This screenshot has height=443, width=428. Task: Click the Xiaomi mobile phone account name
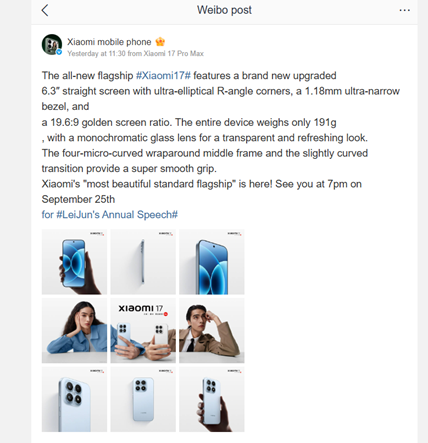pyautogui.click(x=109, y=42)
